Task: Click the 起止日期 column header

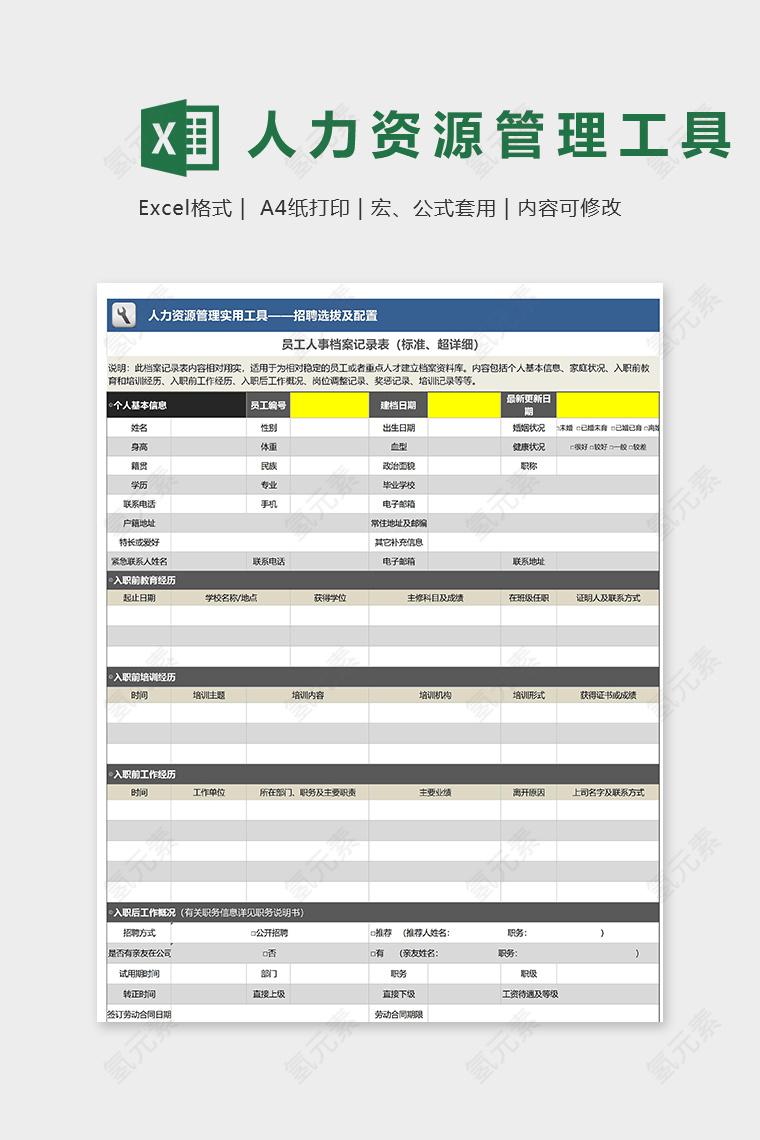Action: pos(139,598)
